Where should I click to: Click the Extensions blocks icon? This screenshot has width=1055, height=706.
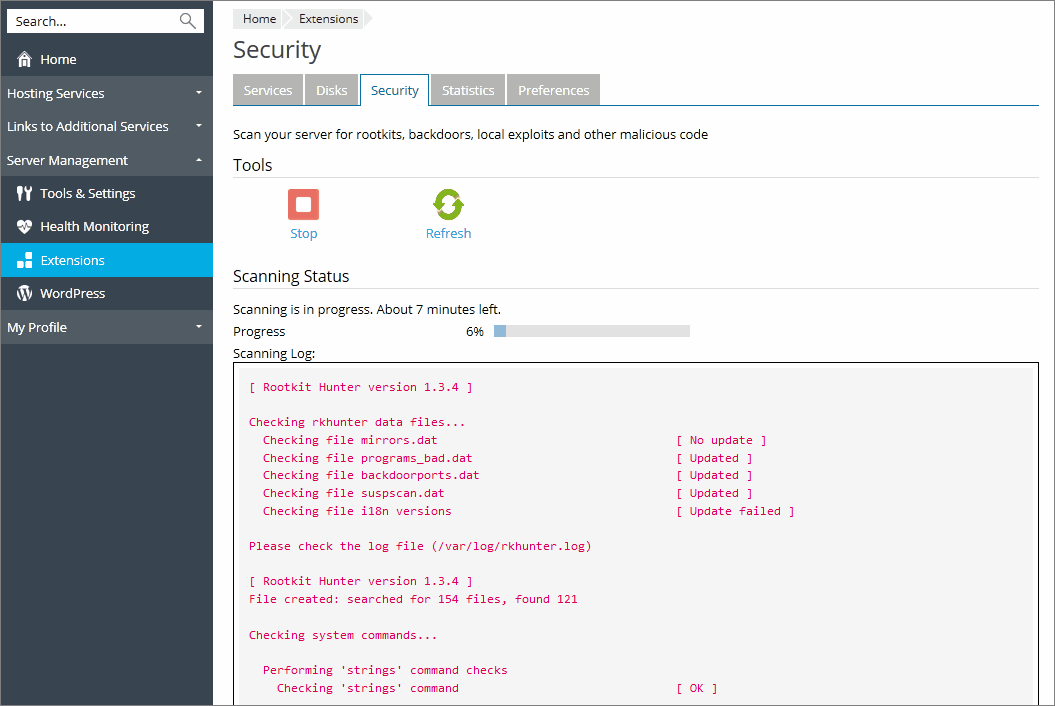(25, 260)
